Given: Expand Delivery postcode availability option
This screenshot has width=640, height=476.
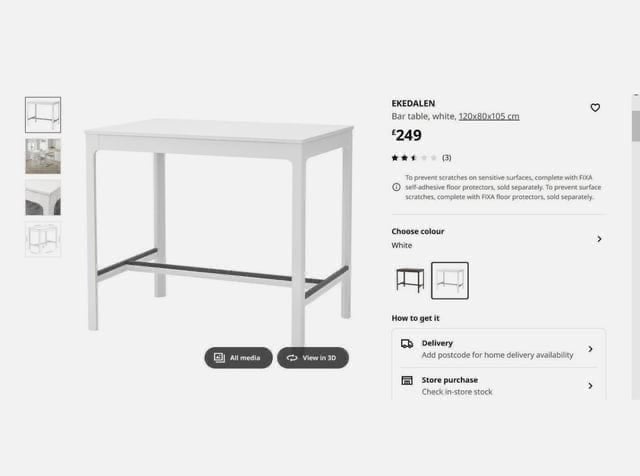Looking at the screenshot, I should click(498, 349).
